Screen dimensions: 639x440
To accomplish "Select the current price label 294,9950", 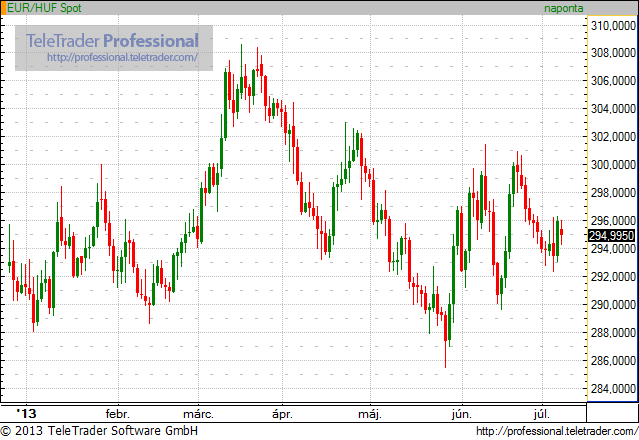I will [x=612, y=235].
